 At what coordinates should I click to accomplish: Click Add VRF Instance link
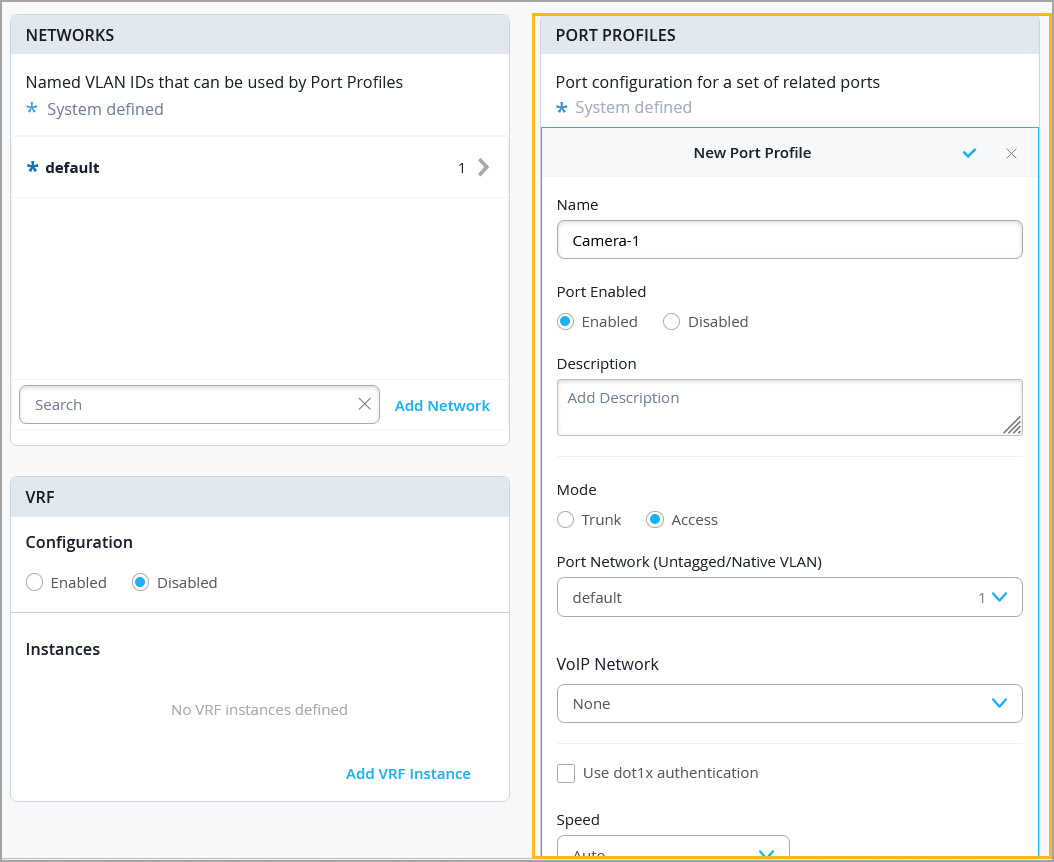tap(408, 774)
